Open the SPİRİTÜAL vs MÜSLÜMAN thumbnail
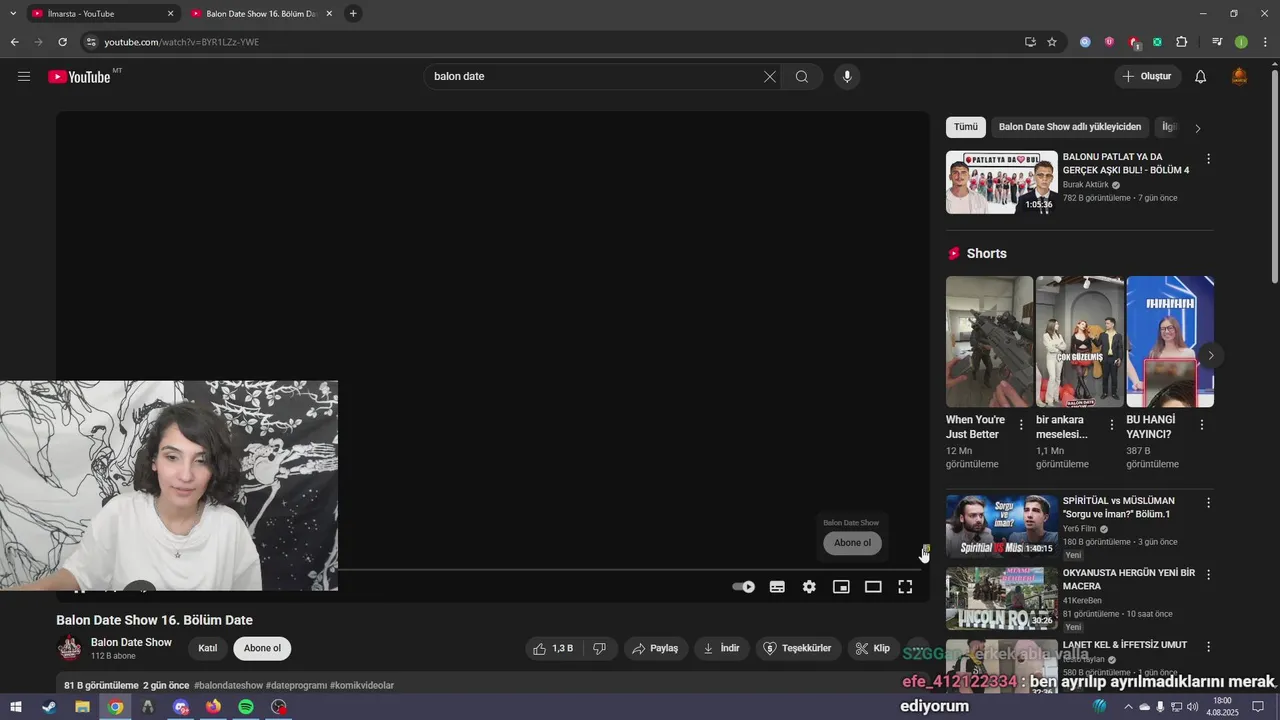 (x=1001, y=526)
